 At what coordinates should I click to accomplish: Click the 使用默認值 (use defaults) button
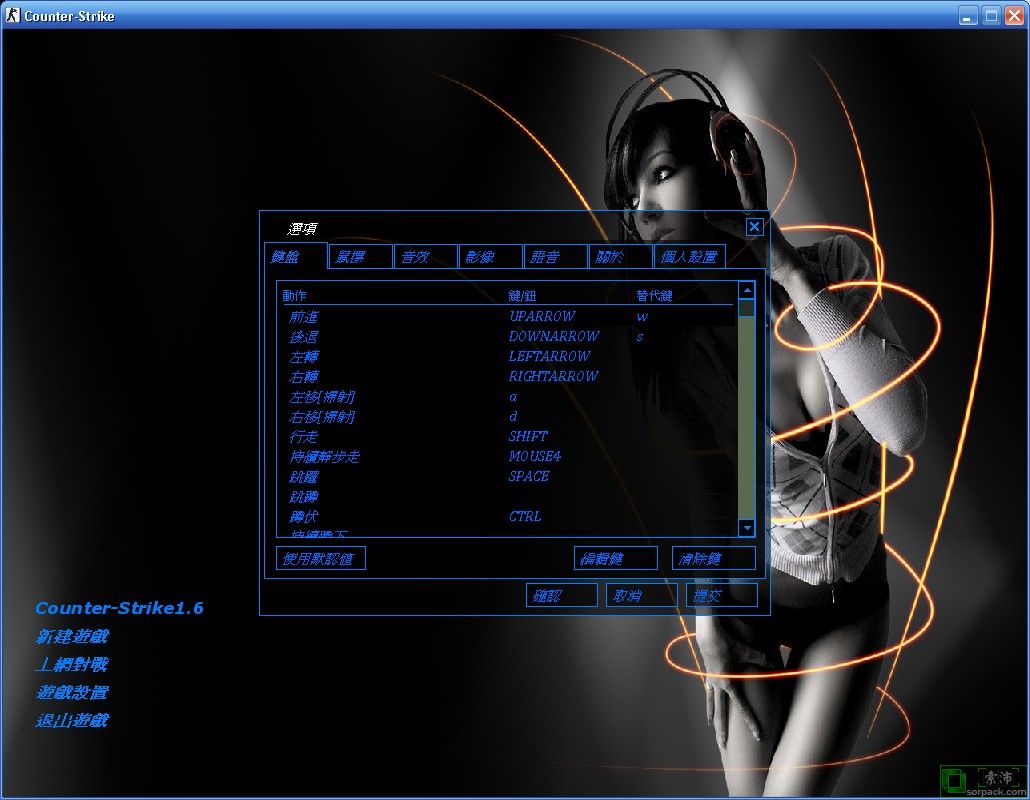pos(320,558)
